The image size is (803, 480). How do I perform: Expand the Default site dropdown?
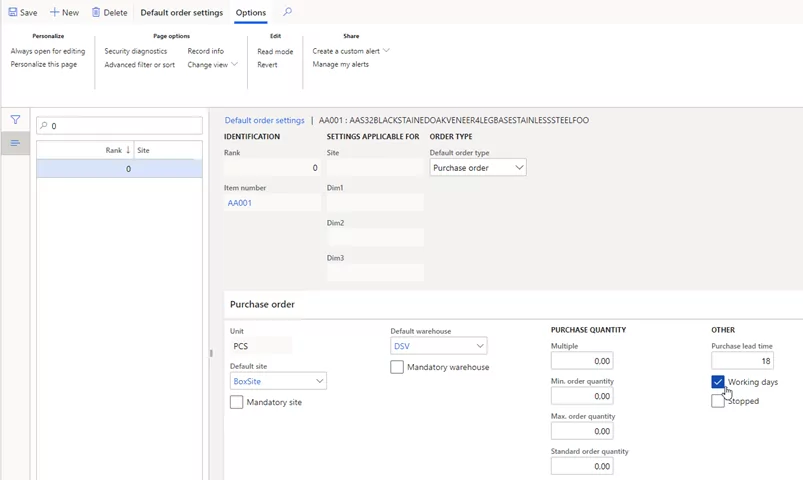click(319, 381)
